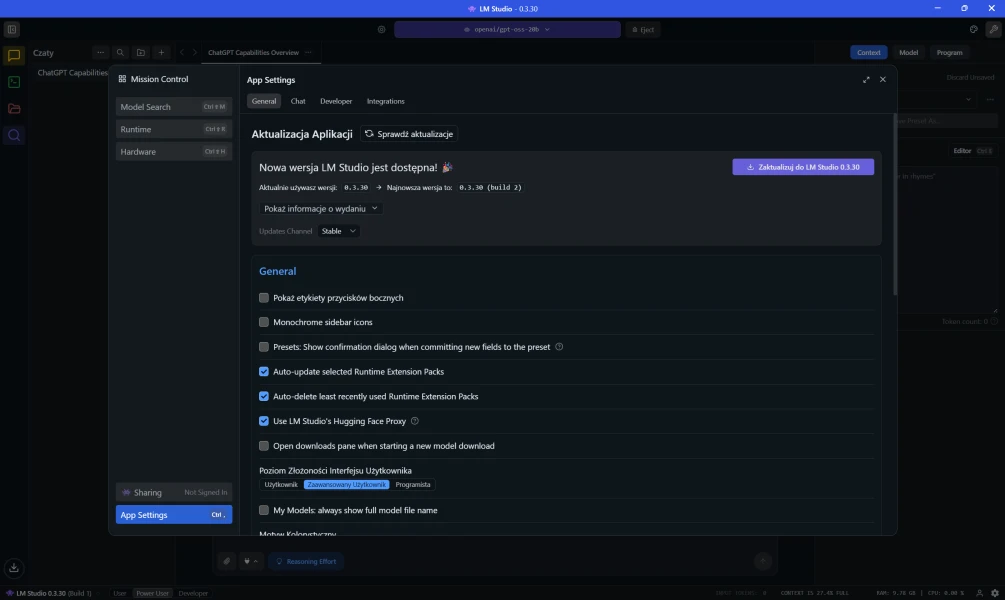
Task: Expand Pokaż informacje o wydaniu
Action: tap(321, 209)
